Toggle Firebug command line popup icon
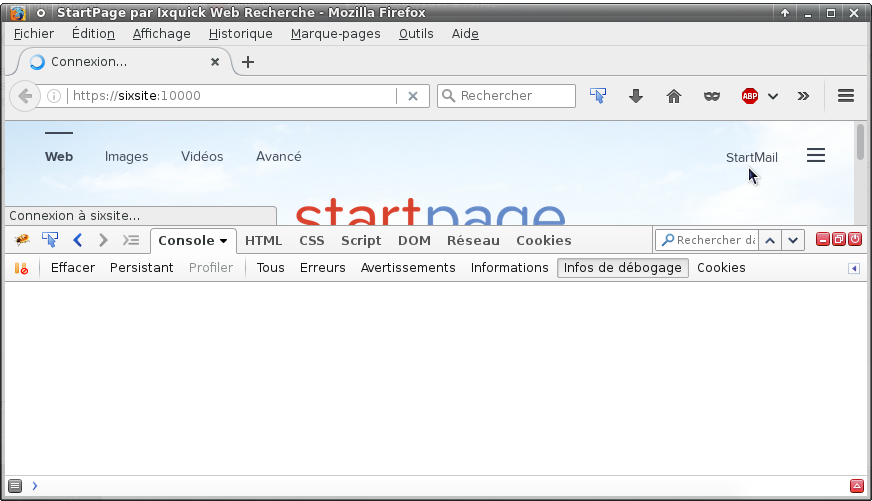872x501 pixels. [131, 240]
